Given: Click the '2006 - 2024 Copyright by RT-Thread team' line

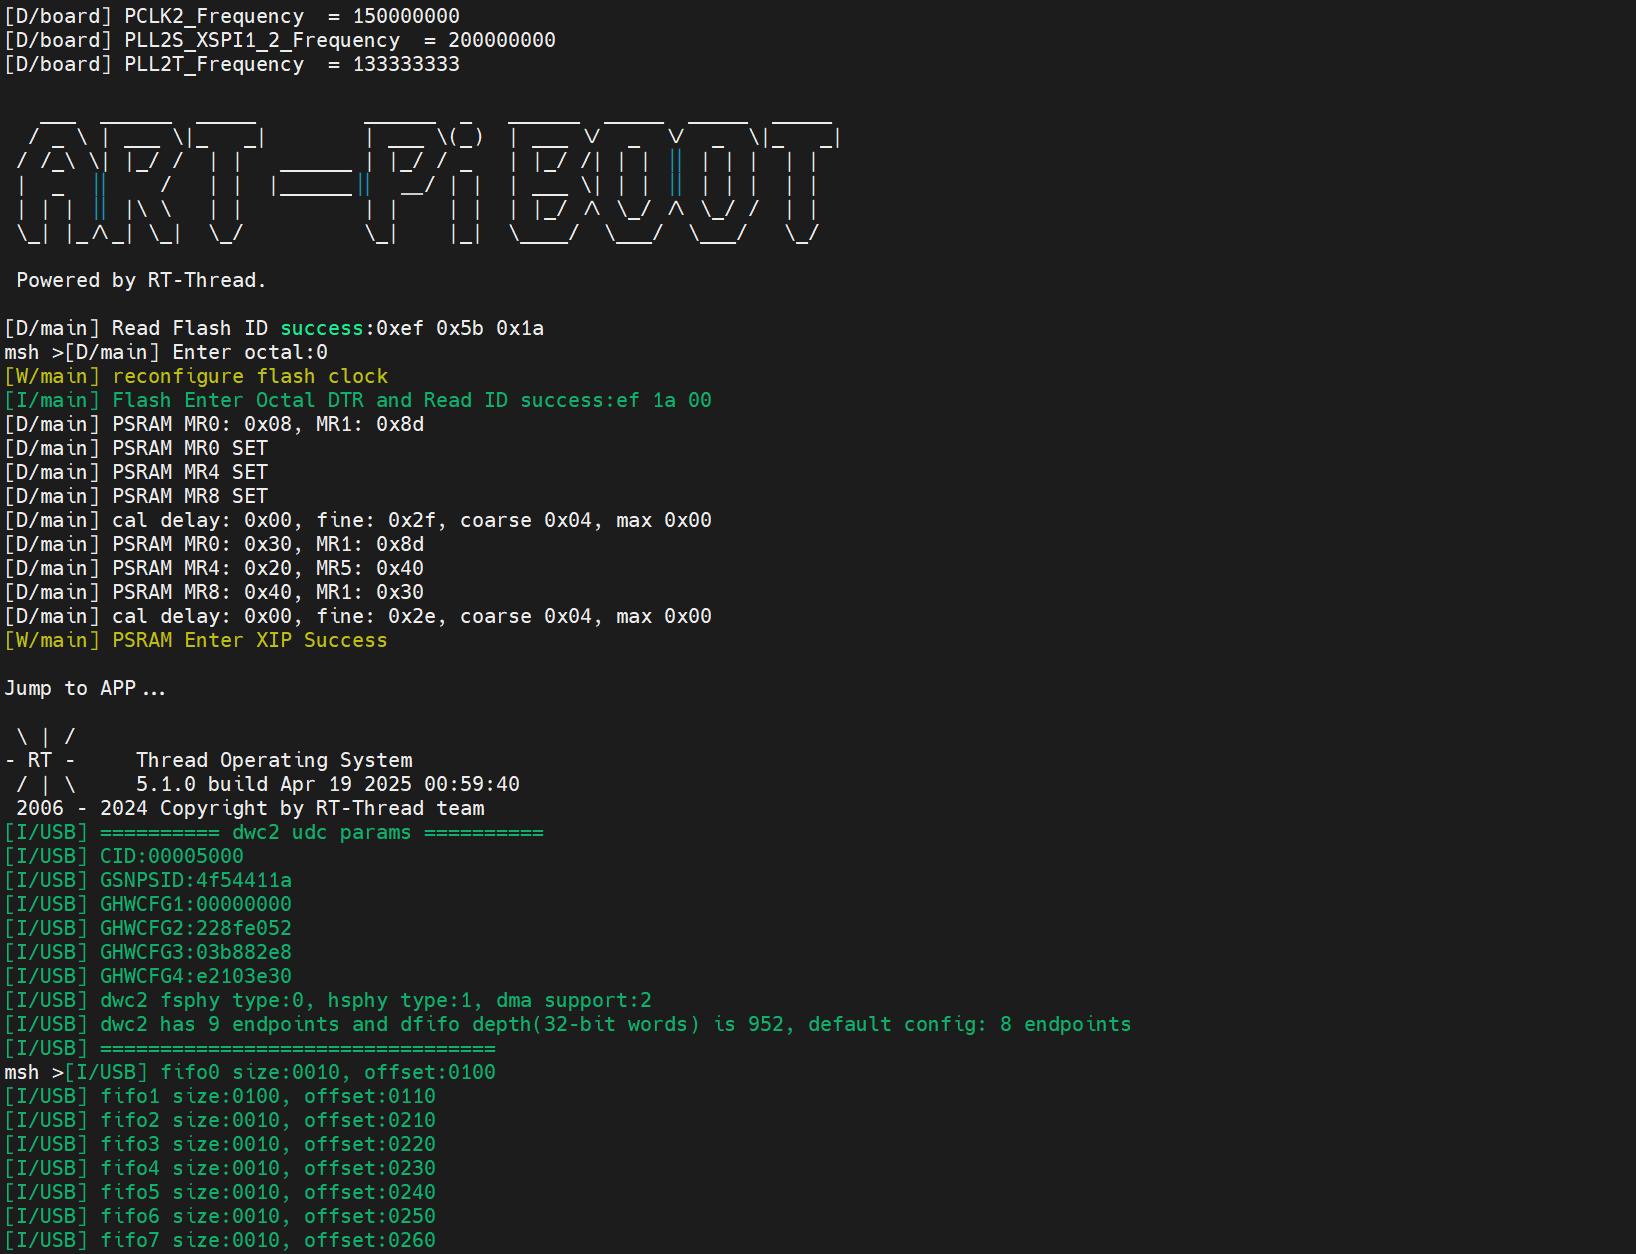Looking at the screenshot, I should click(250, 808).
